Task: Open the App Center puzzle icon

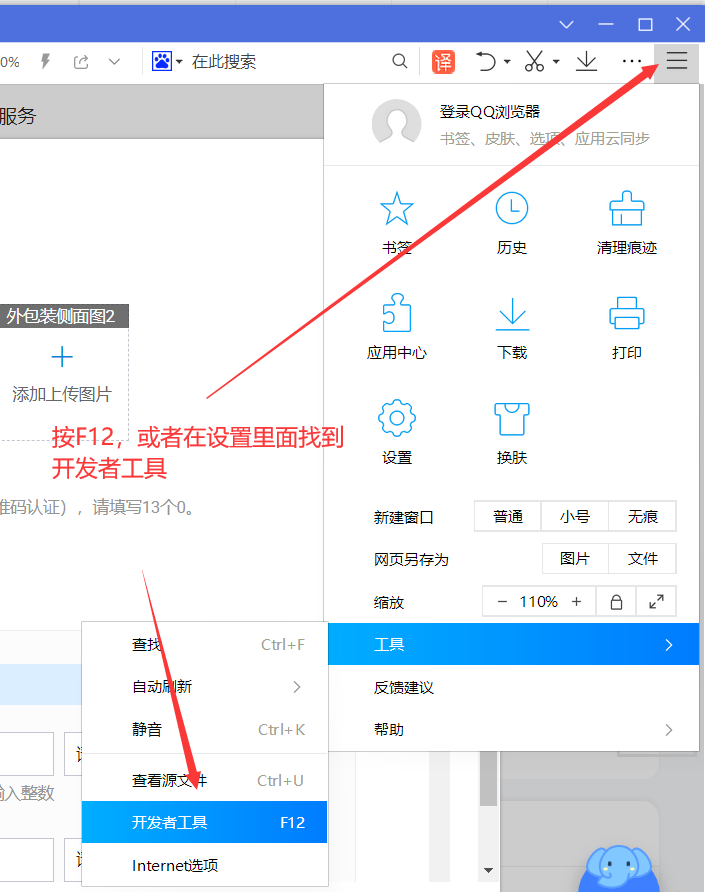Action: (x=397, y=315)
